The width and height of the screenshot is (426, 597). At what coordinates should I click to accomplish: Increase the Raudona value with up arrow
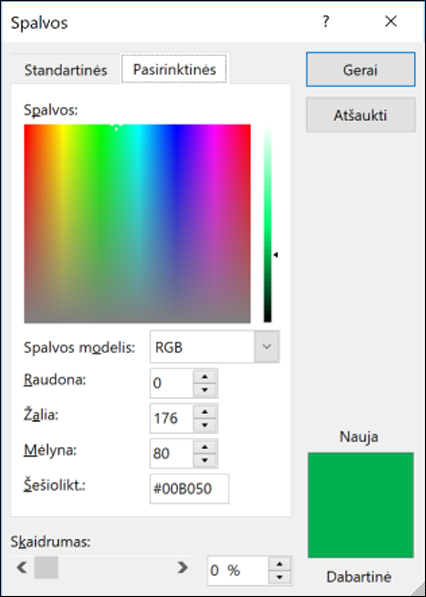pos(205,377)
